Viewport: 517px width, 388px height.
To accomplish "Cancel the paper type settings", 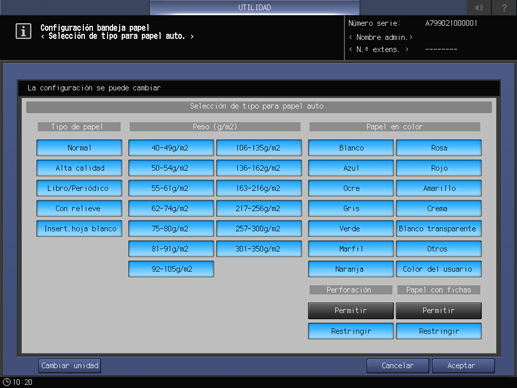I will click(398, 366).
